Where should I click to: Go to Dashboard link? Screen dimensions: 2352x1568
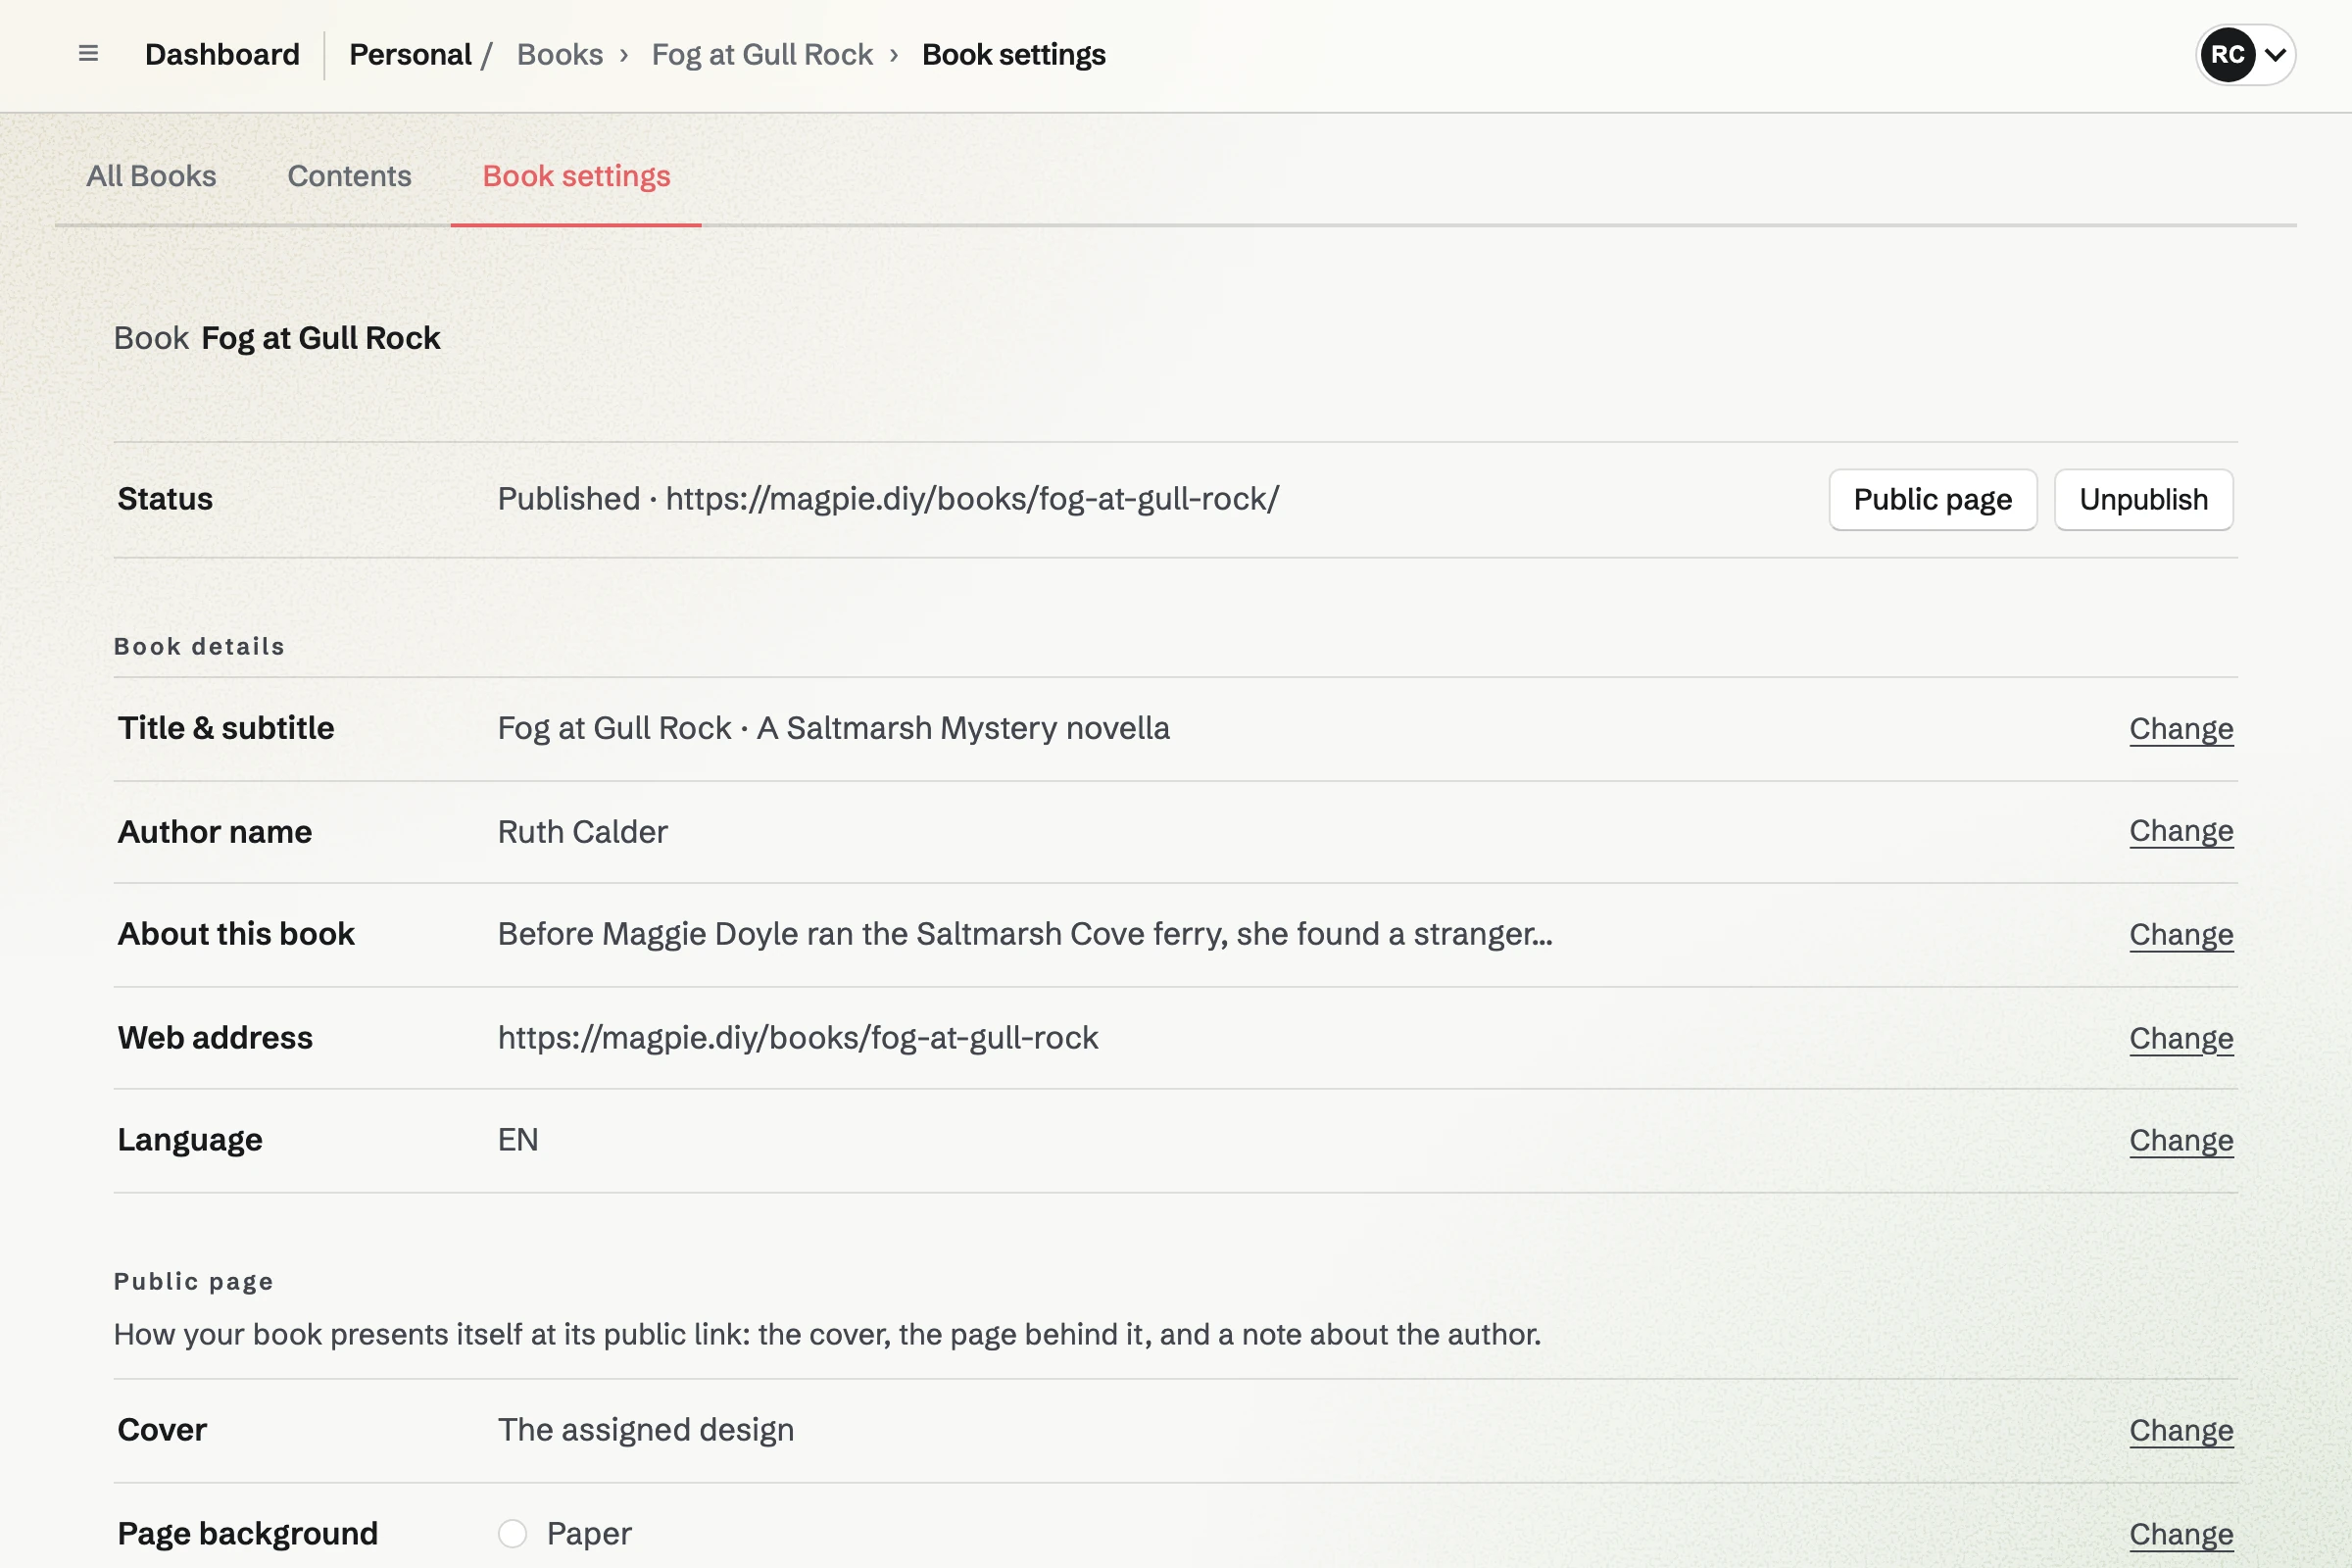(222, 54)
